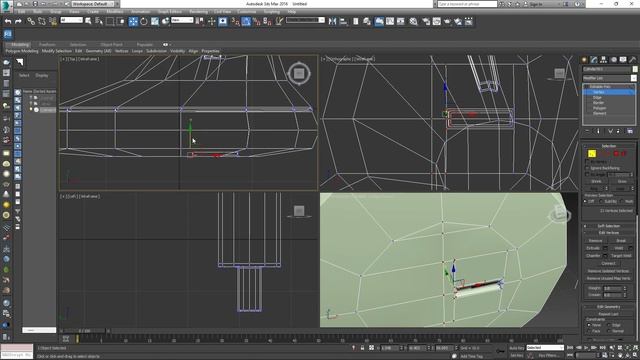Screen dimensions: 640x360
Task: Select the Select and Link tool
Action: 31,21
